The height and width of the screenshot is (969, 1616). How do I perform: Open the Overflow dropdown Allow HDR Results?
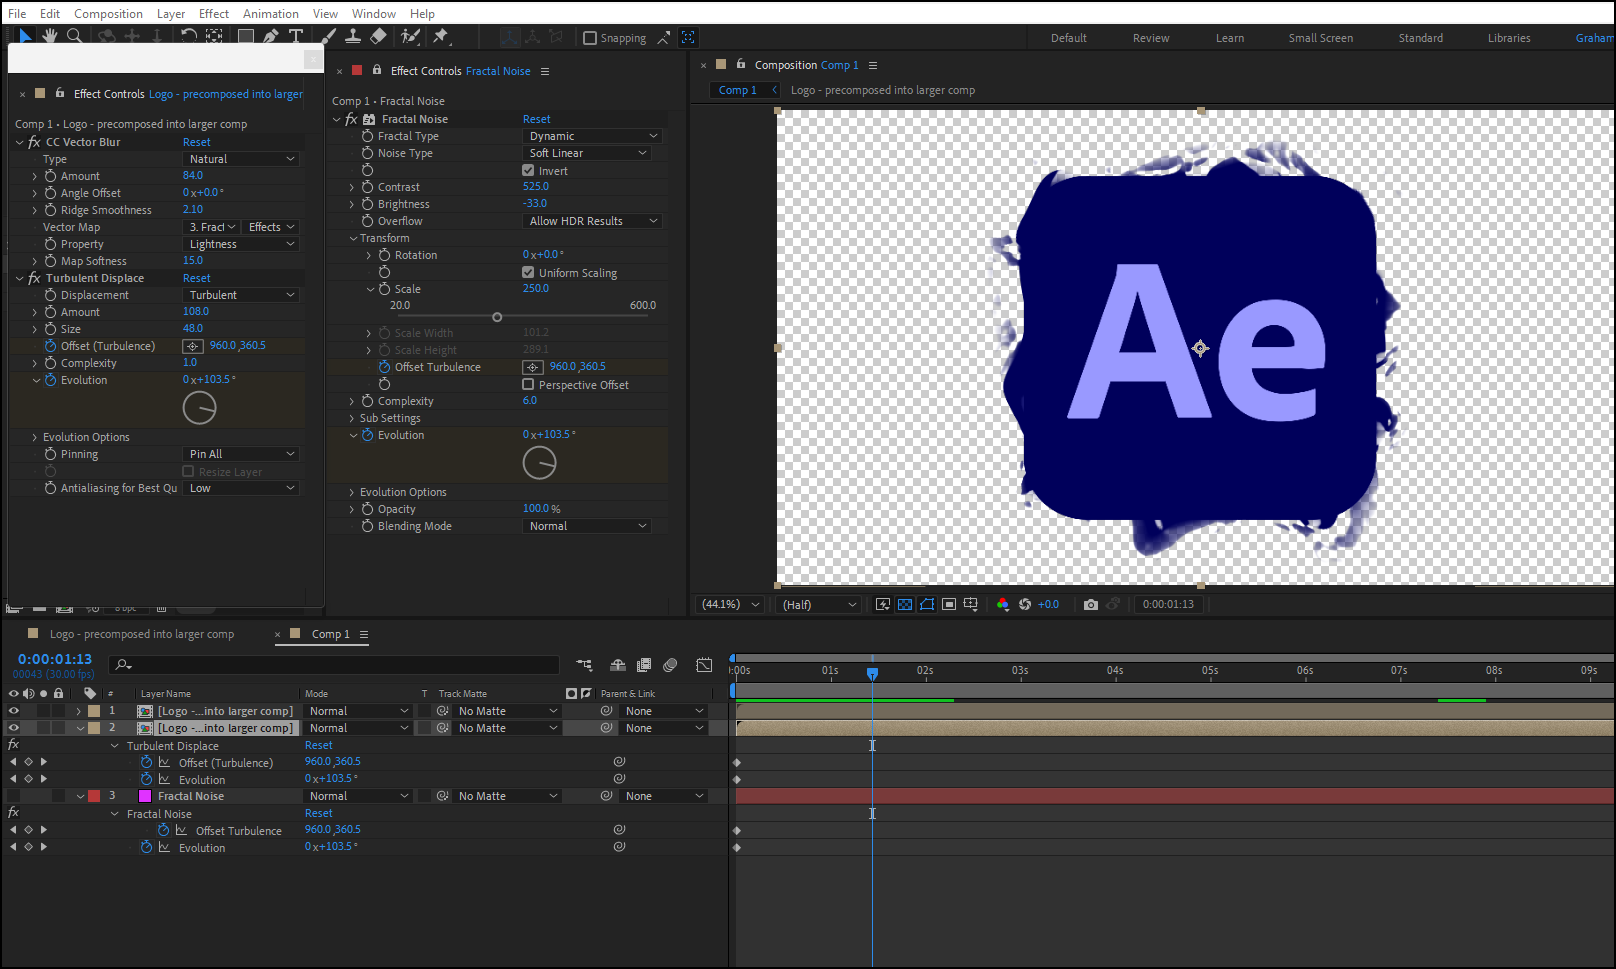592,221
